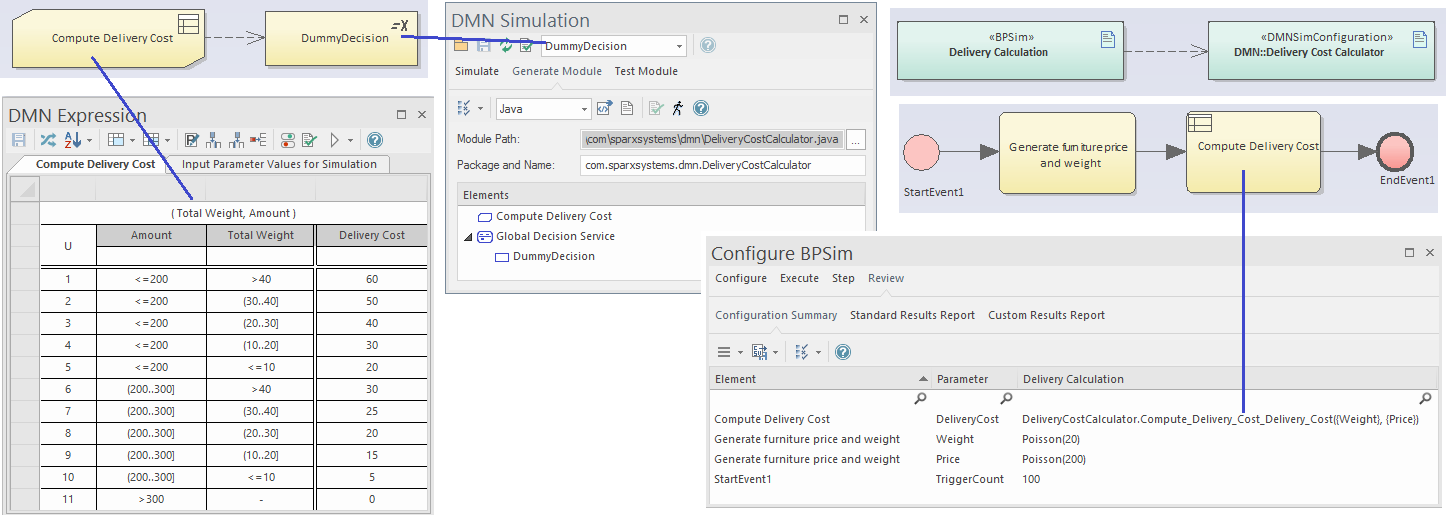This screenshot has width=1452, height=515.
Task: Open the A-Z sort dropdown arrow
Action: [x=90, y=140]
